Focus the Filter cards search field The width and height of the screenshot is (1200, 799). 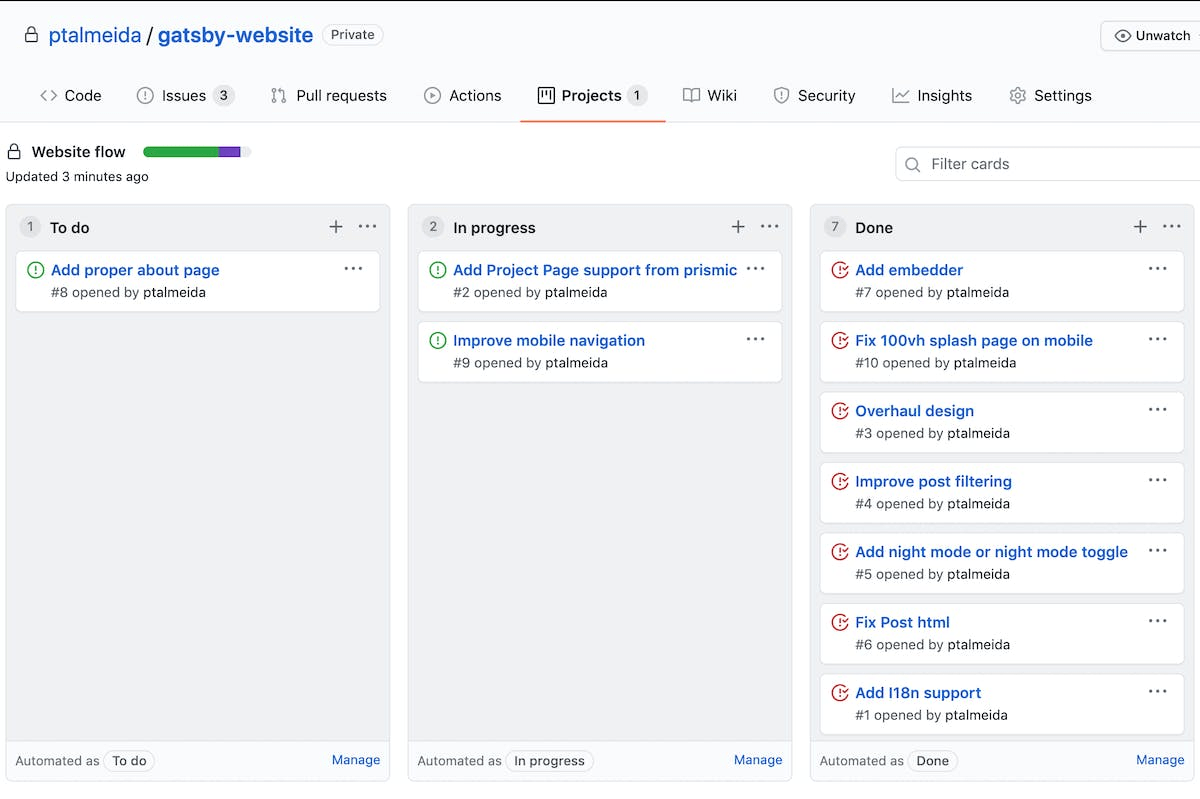(x=1048, y=164)
